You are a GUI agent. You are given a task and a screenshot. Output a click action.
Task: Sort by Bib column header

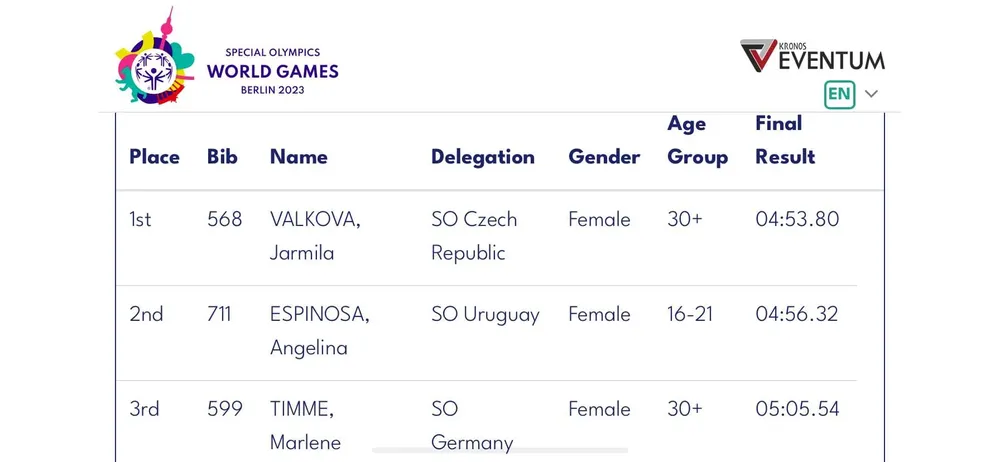point(222,157)
